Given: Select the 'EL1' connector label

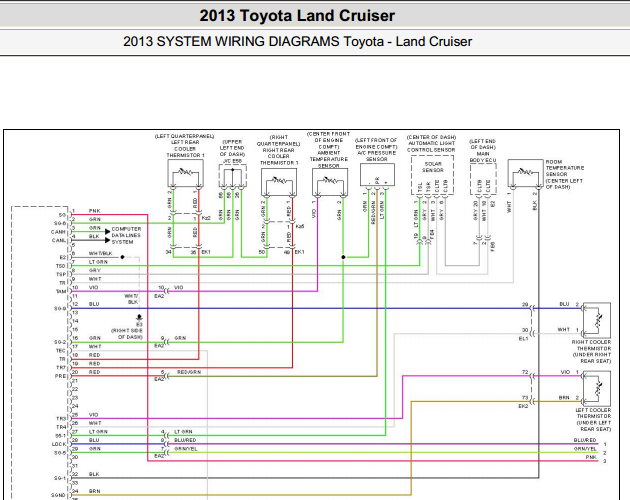Looking at the screenshot, I should 524,339.
